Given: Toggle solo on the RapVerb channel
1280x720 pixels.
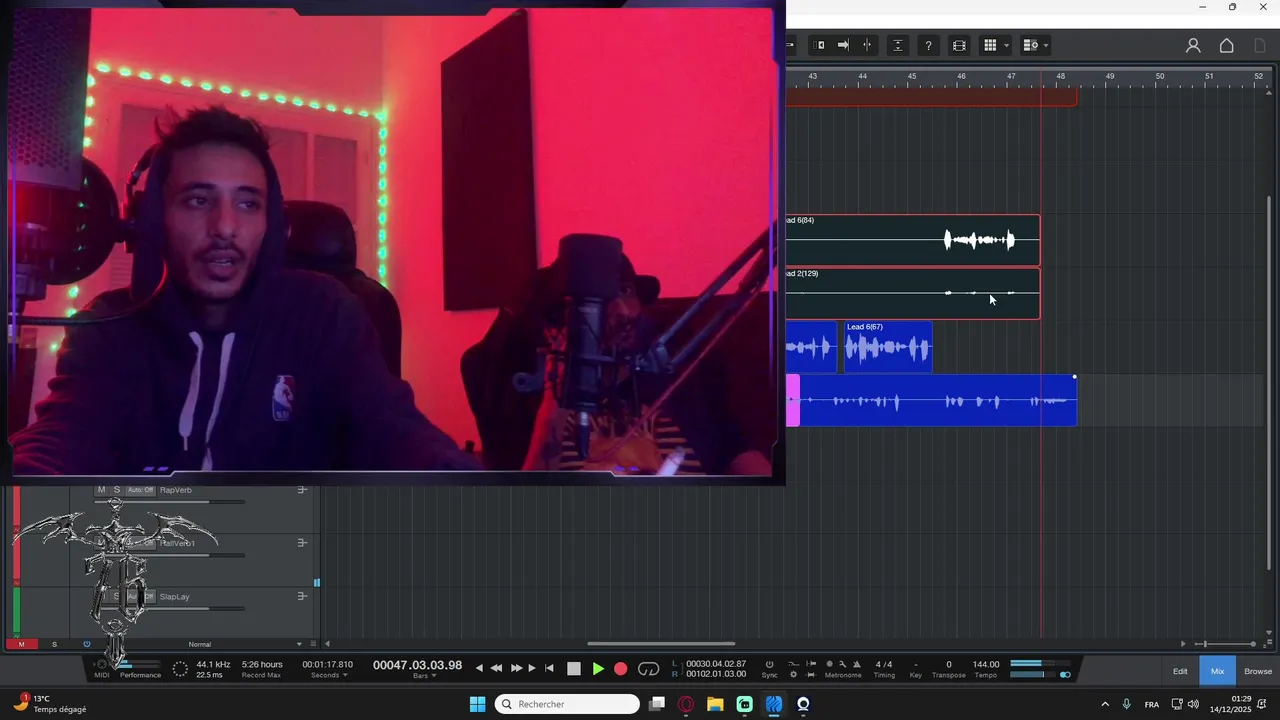Looking at the screenshot, I should pyautogui.click(x=116, y=490).
